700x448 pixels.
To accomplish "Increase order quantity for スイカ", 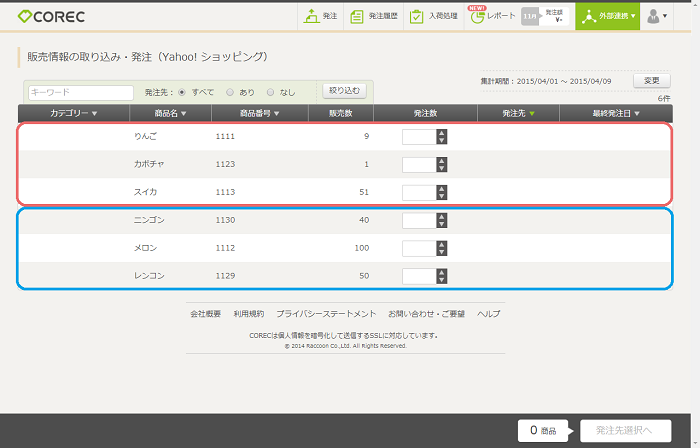I will point(442,189).
